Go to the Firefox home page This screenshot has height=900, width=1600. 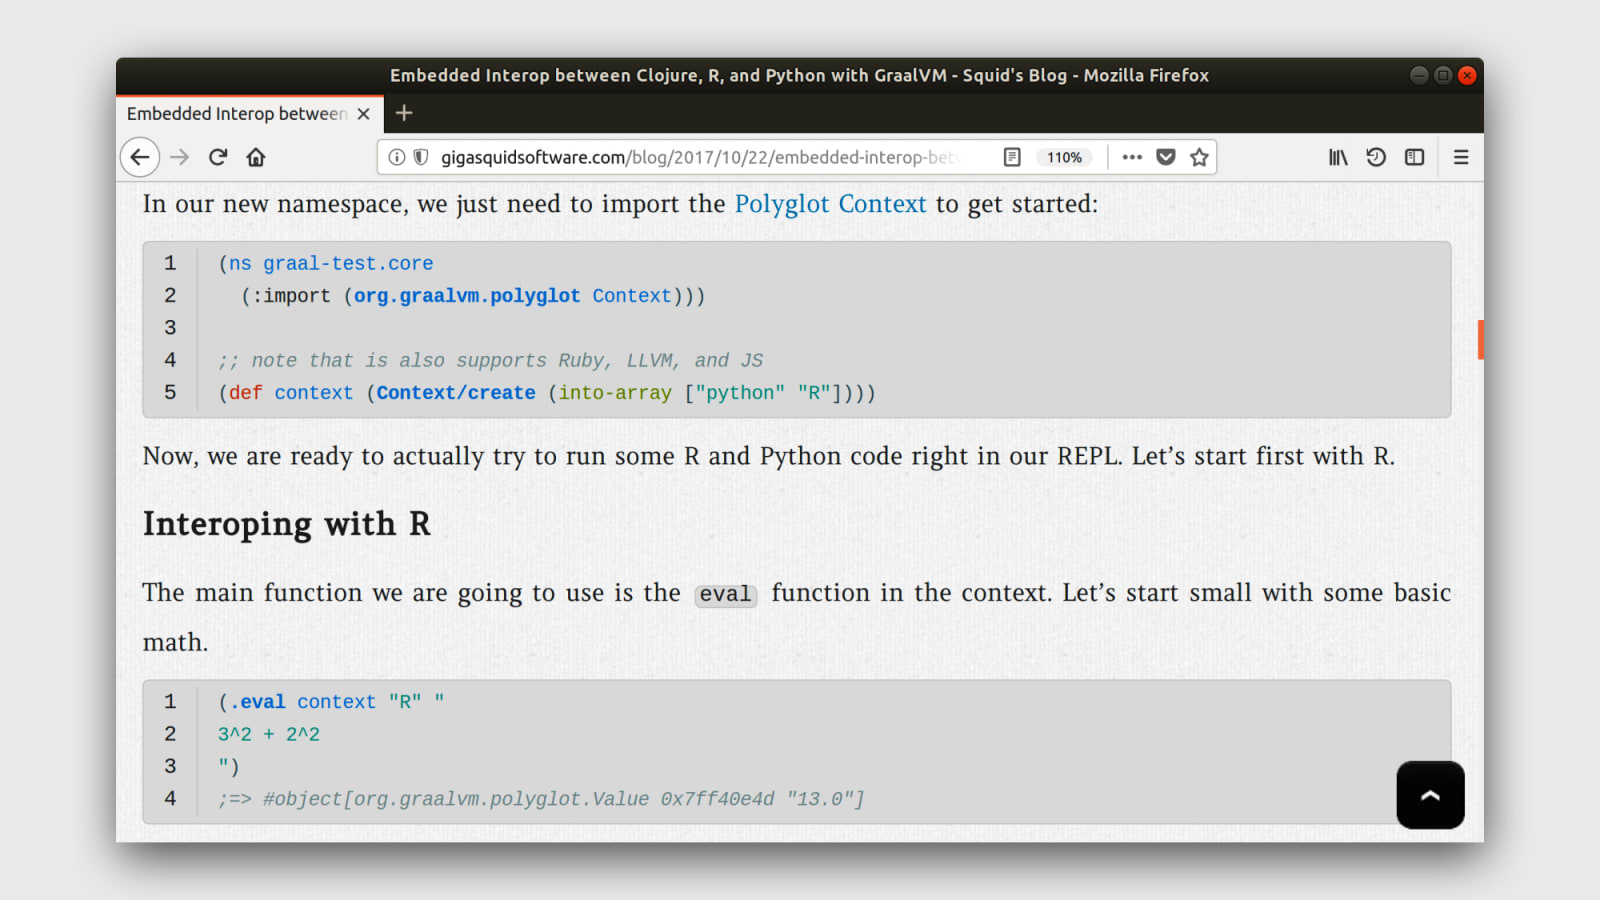coord(256,157)
